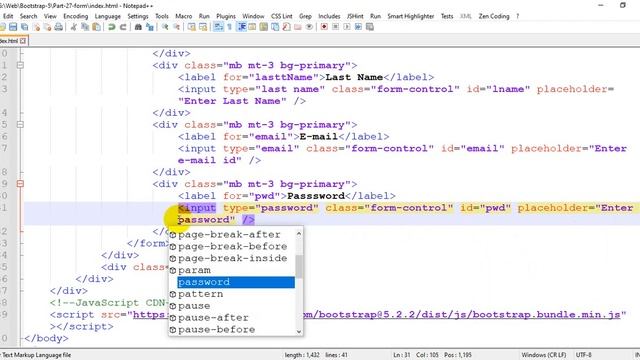The image size is (640, 360).
Task: Collapse the Password div red fold marker
Action: pos(20,184)
